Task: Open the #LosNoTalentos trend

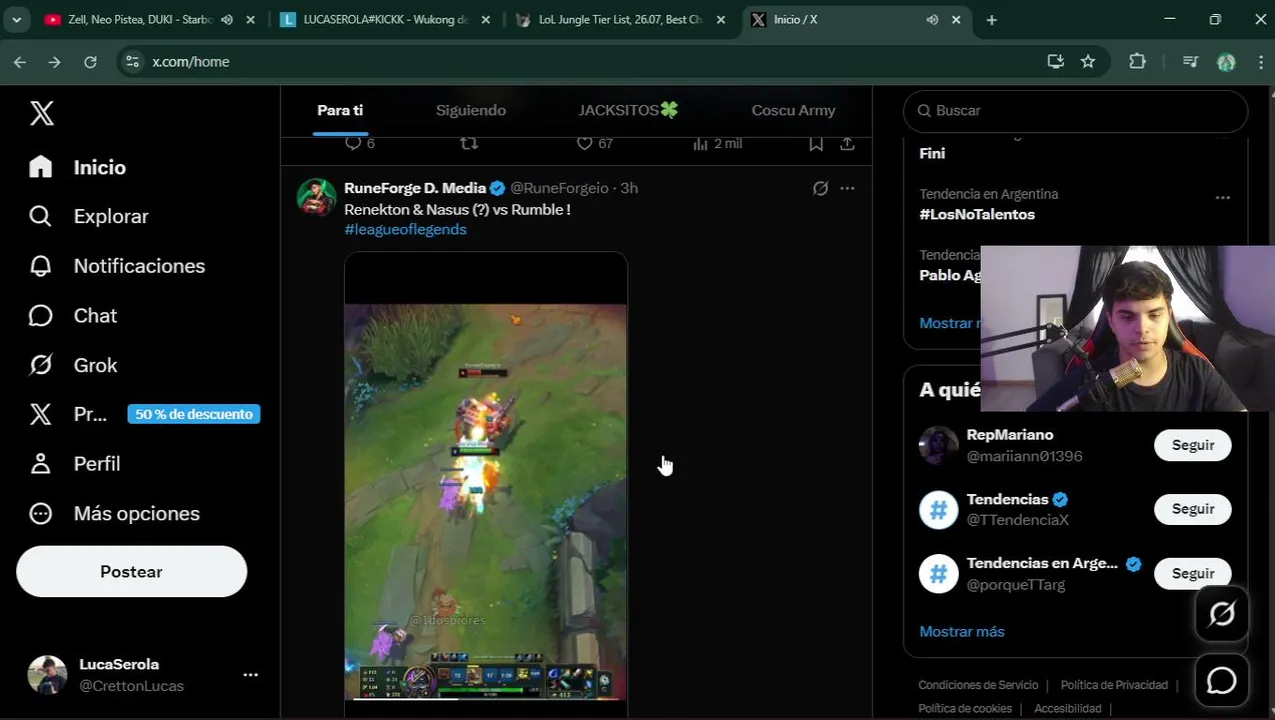Action: point(976,214)
